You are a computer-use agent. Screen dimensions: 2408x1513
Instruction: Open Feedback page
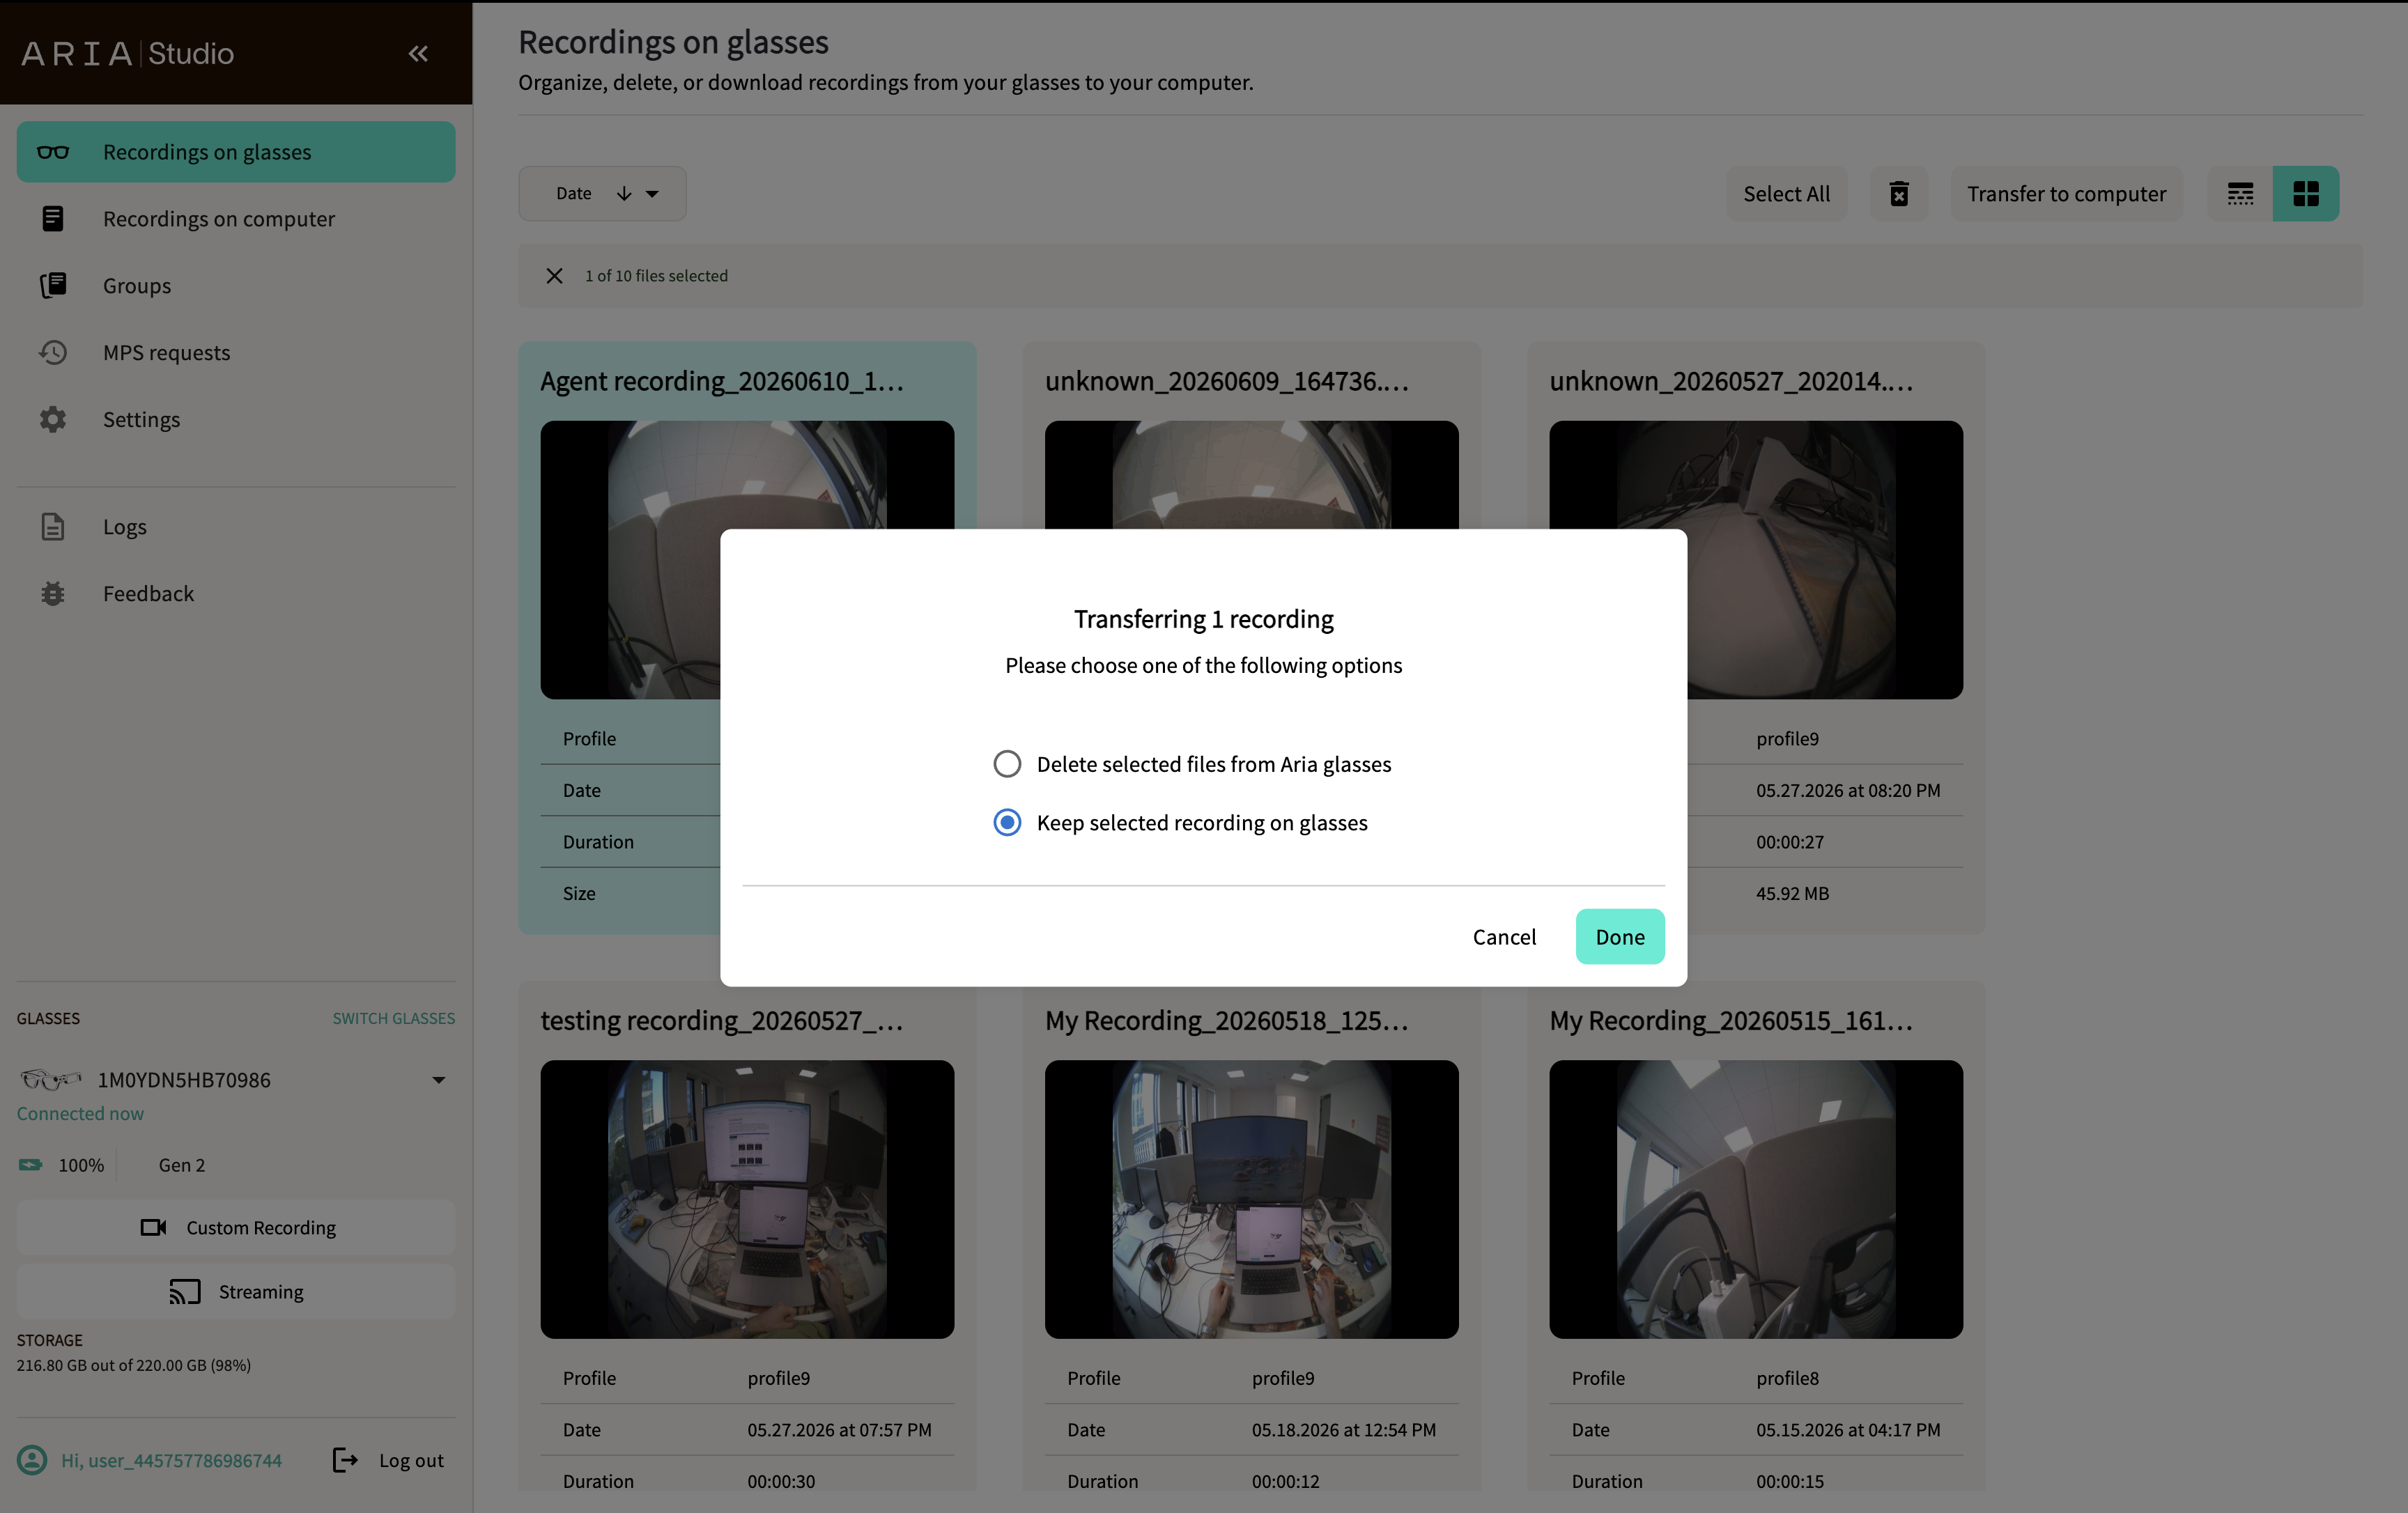pos(236,594)
